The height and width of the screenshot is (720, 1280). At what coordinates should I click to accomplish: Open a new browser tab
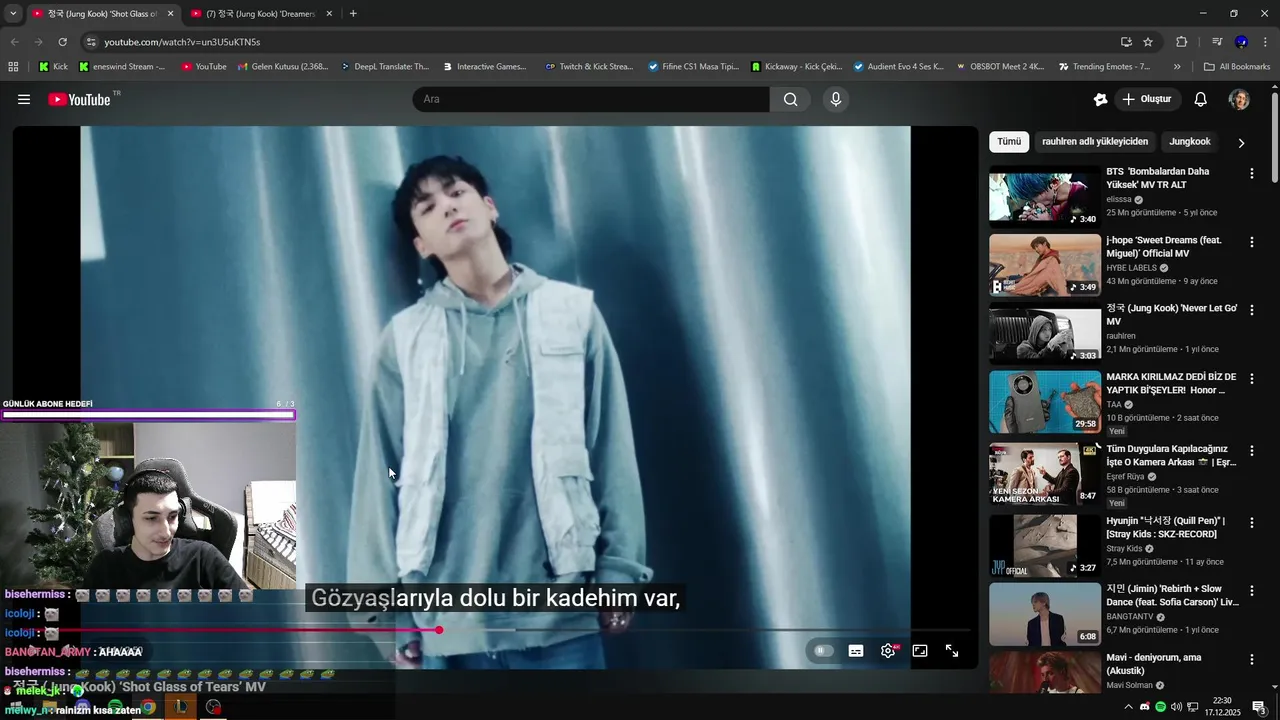click(353, 14)
